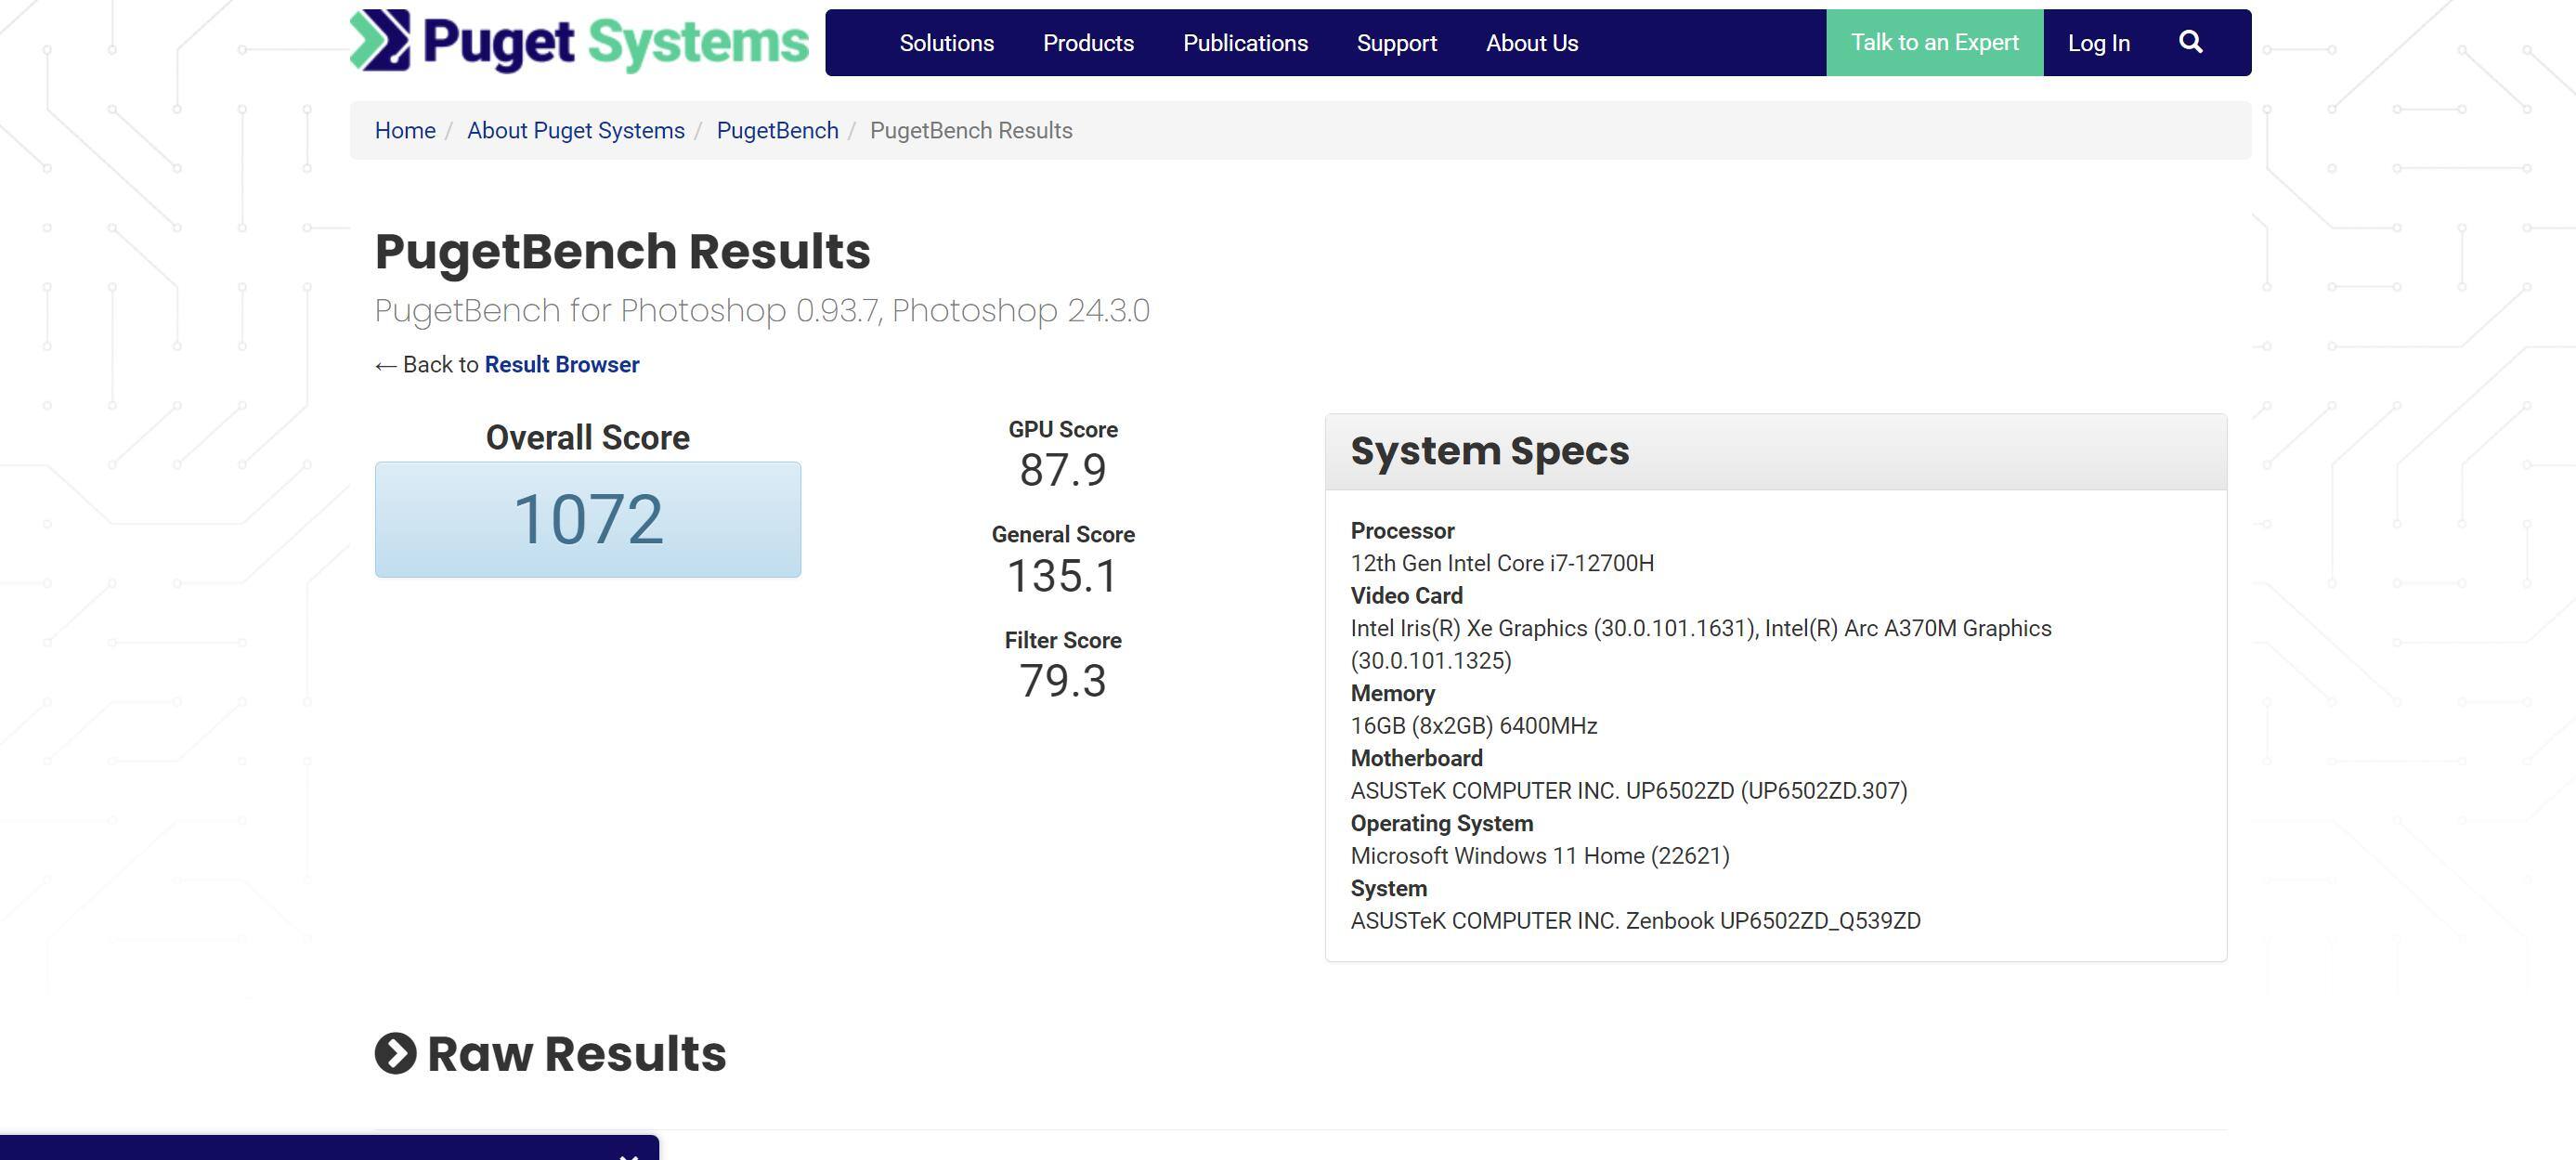Click the Puget Systems arrow logo icon
Screen dimensions: 2576x1160
point(380,41)
